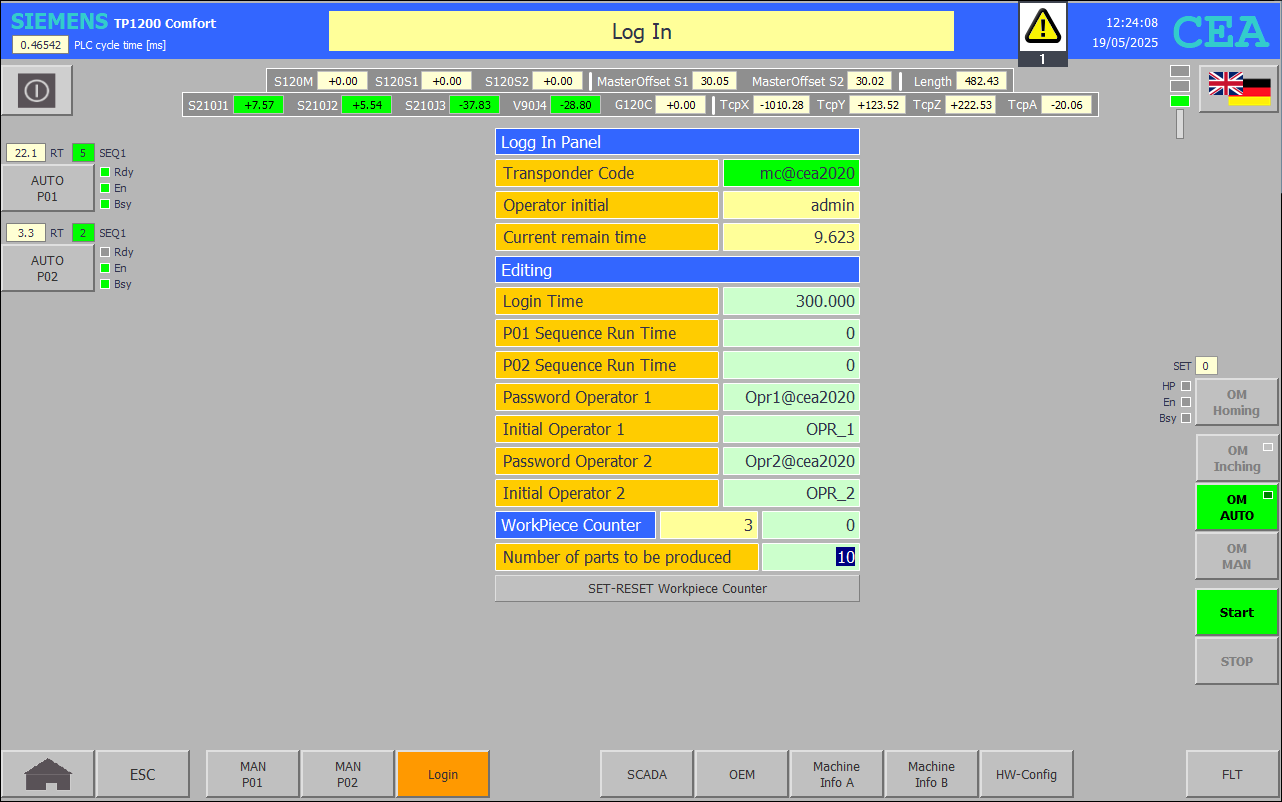This screenshot has height=802, width=1282.
Task: Go to the Home screen
Action: [x=48, y=774]
